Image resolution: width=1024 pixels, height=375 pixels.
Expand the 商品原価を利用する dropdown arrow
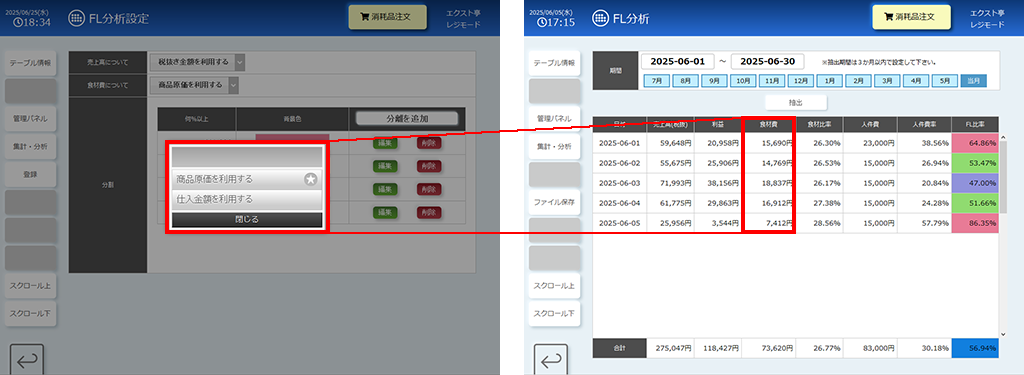point(234,85)
